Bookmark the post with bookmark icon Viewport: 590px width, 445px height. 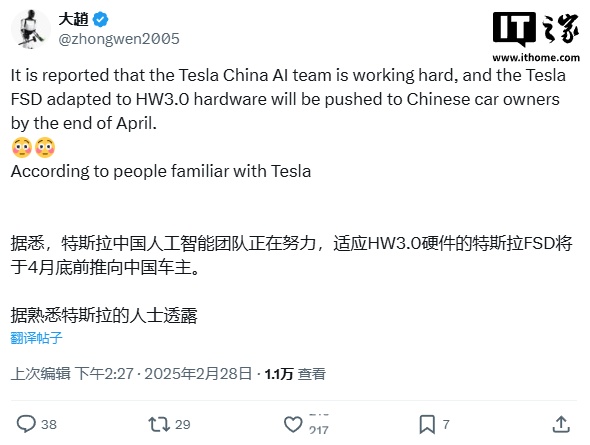pyautogui.click(x=427, y=424)
